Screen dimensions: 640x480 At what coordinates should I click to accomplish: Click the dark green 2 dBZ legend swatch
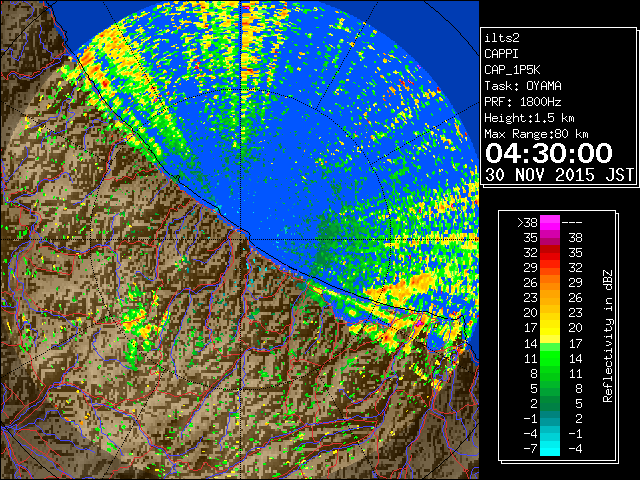tap(550, 403)
